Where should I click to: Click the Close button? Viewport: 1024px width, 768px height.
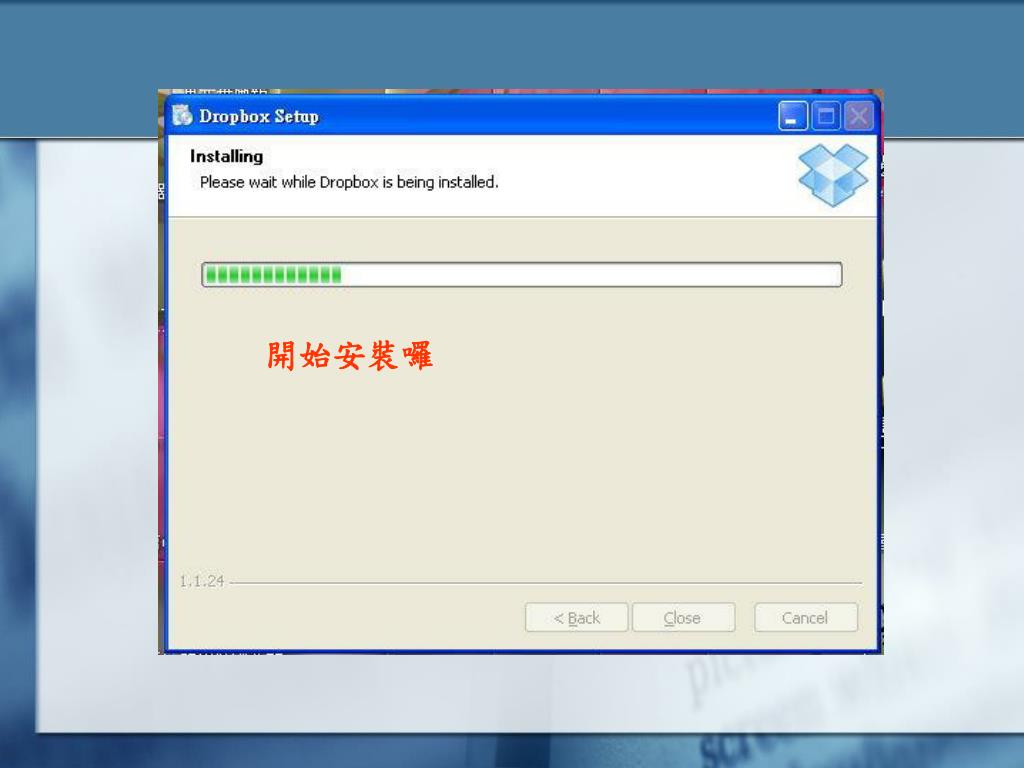pyautogui.click(x=683, y=617)
